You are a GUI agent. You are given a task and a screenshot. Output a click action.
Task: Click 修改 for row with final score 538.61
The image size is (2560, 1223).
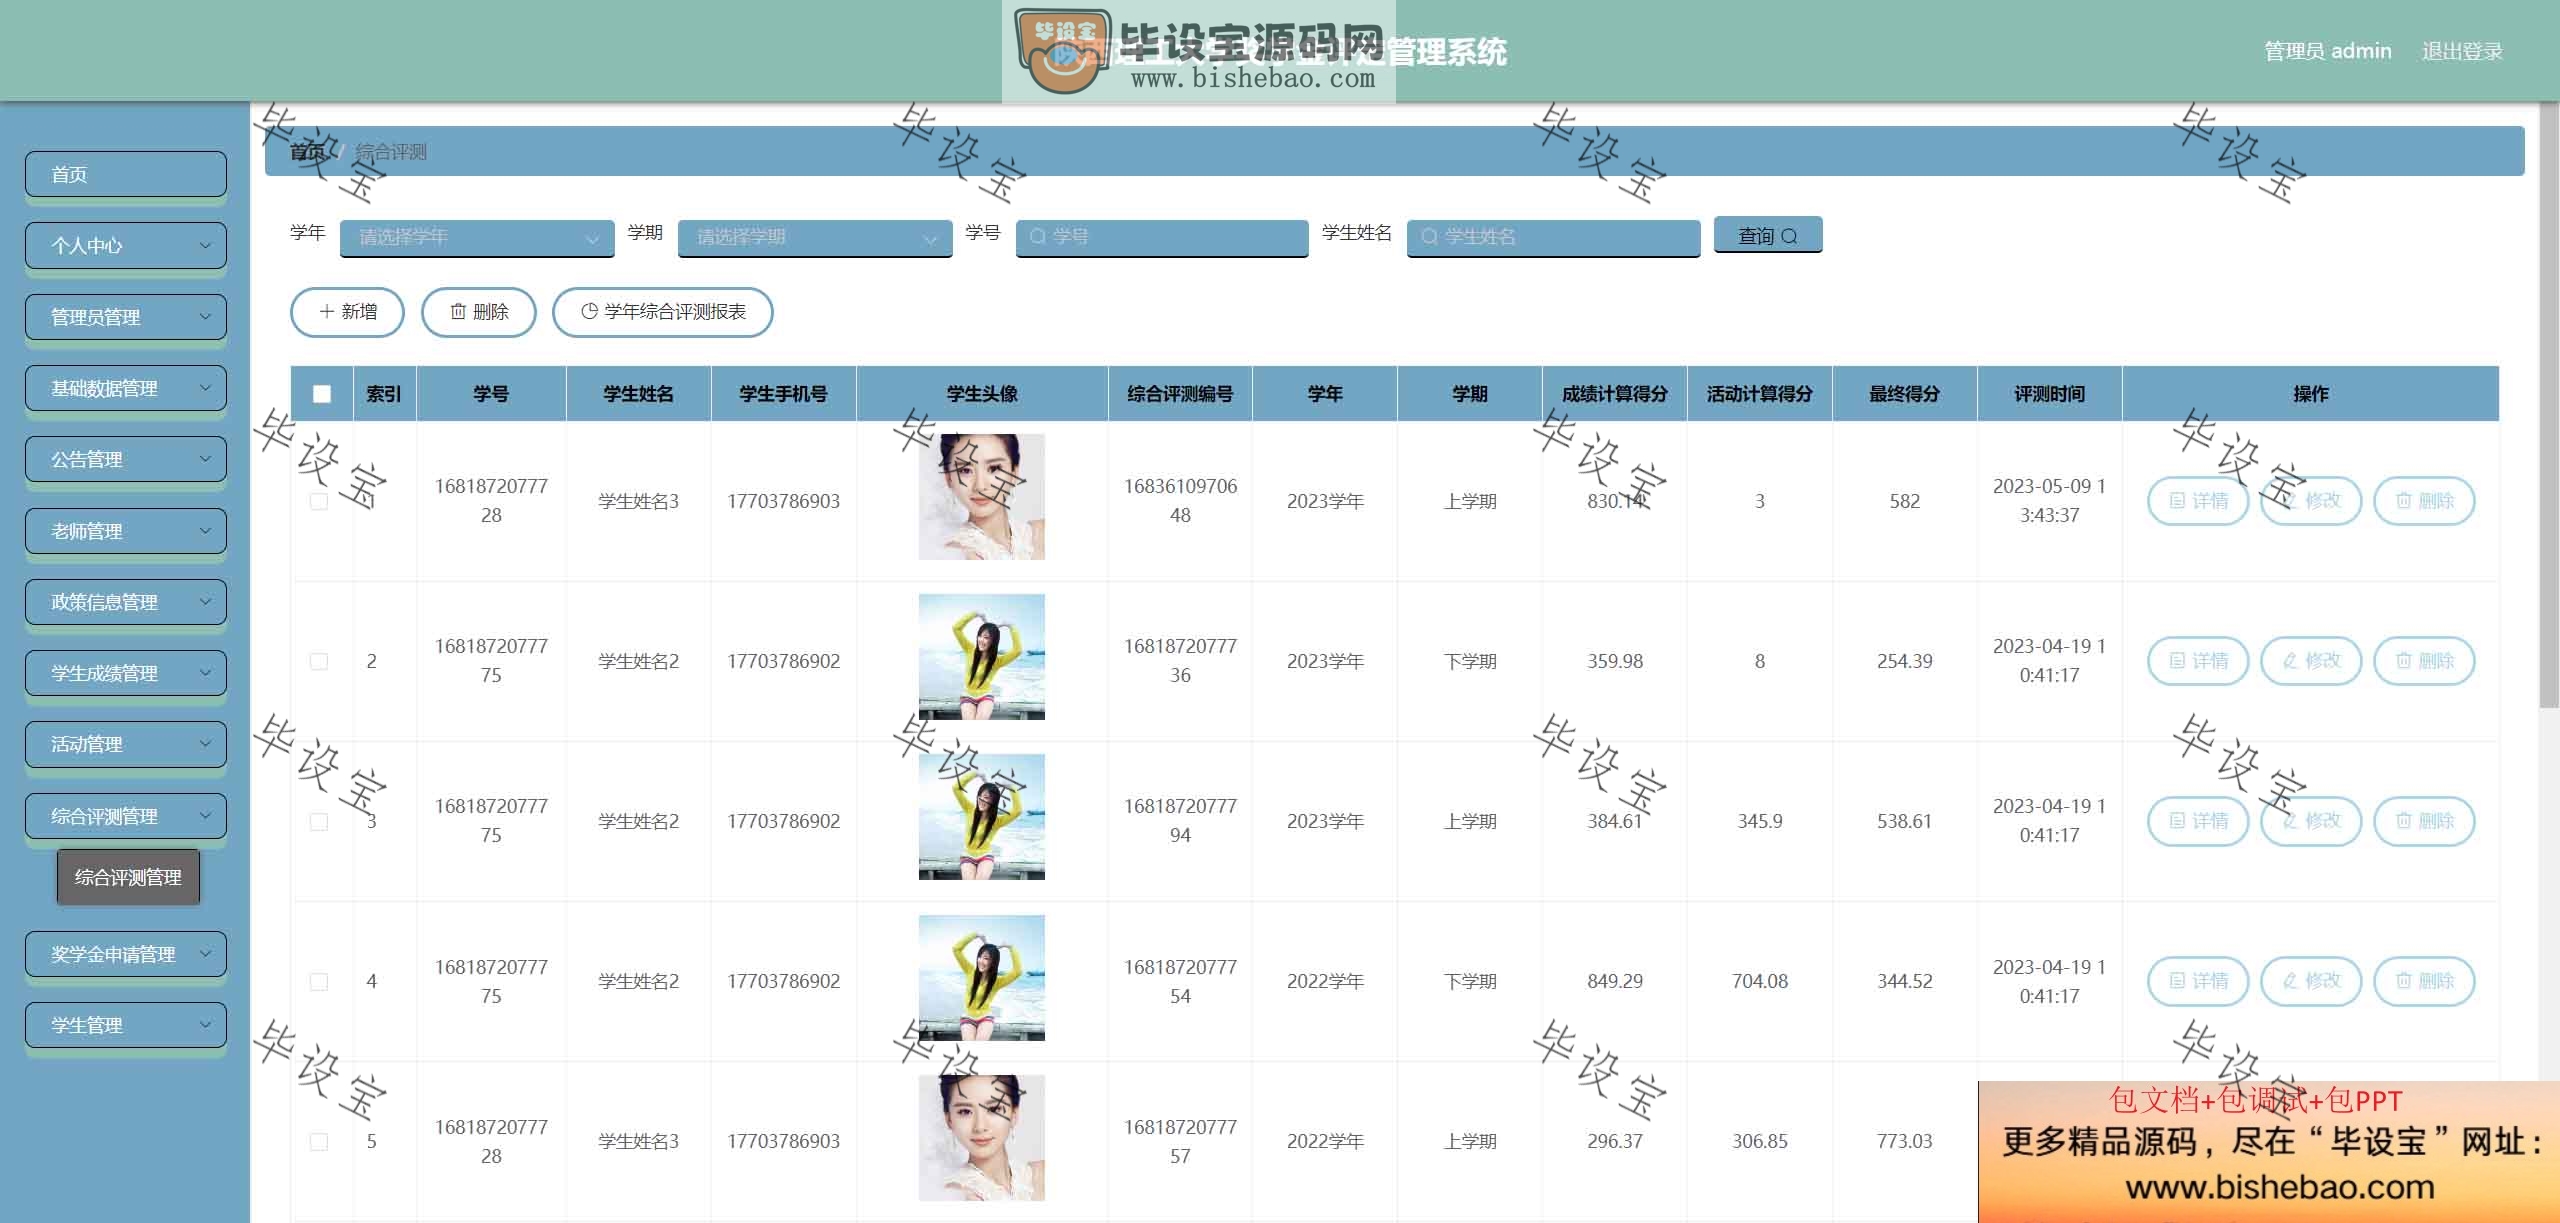pyautogui.click(x=2311, y=821)
